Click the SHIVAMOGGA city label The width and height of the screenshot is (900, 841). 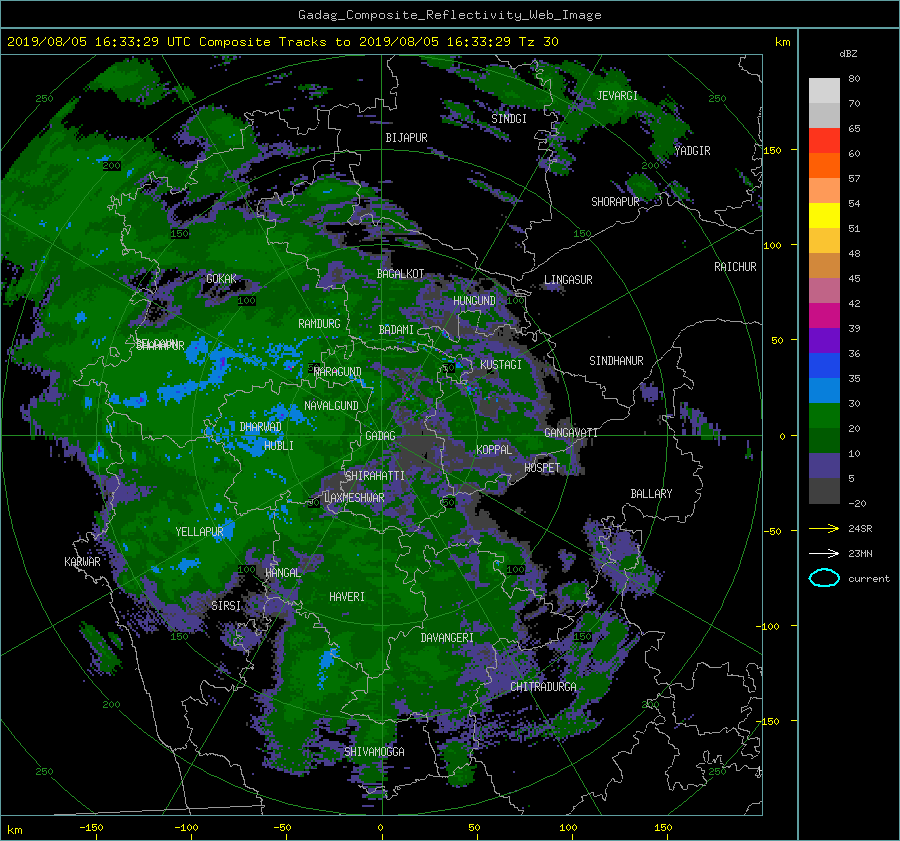coord(374,751)
